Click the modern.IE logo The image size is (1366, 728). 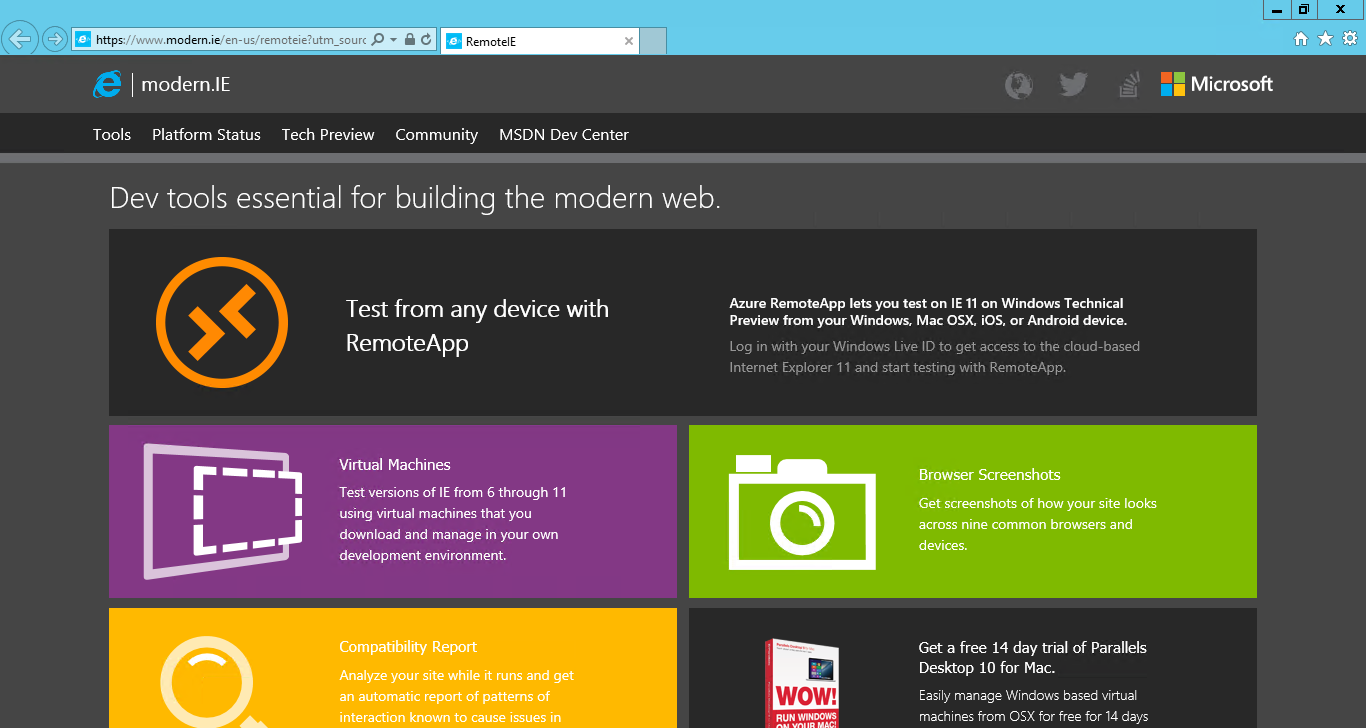(x=161, y=84)
